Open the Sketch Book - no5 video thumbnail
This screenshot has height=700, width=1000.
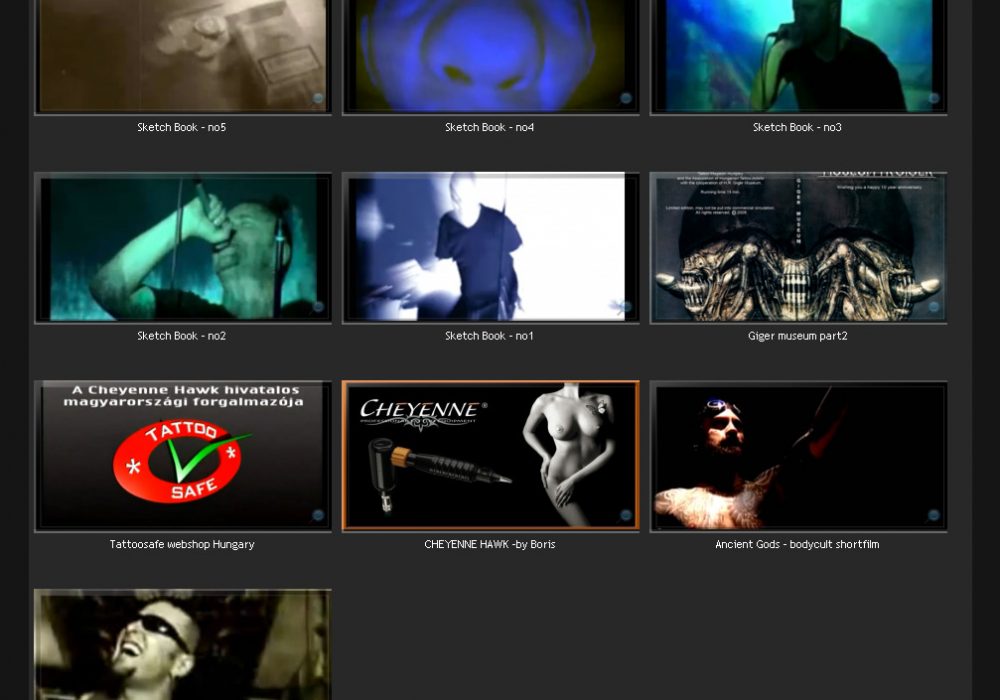[182, 57]
